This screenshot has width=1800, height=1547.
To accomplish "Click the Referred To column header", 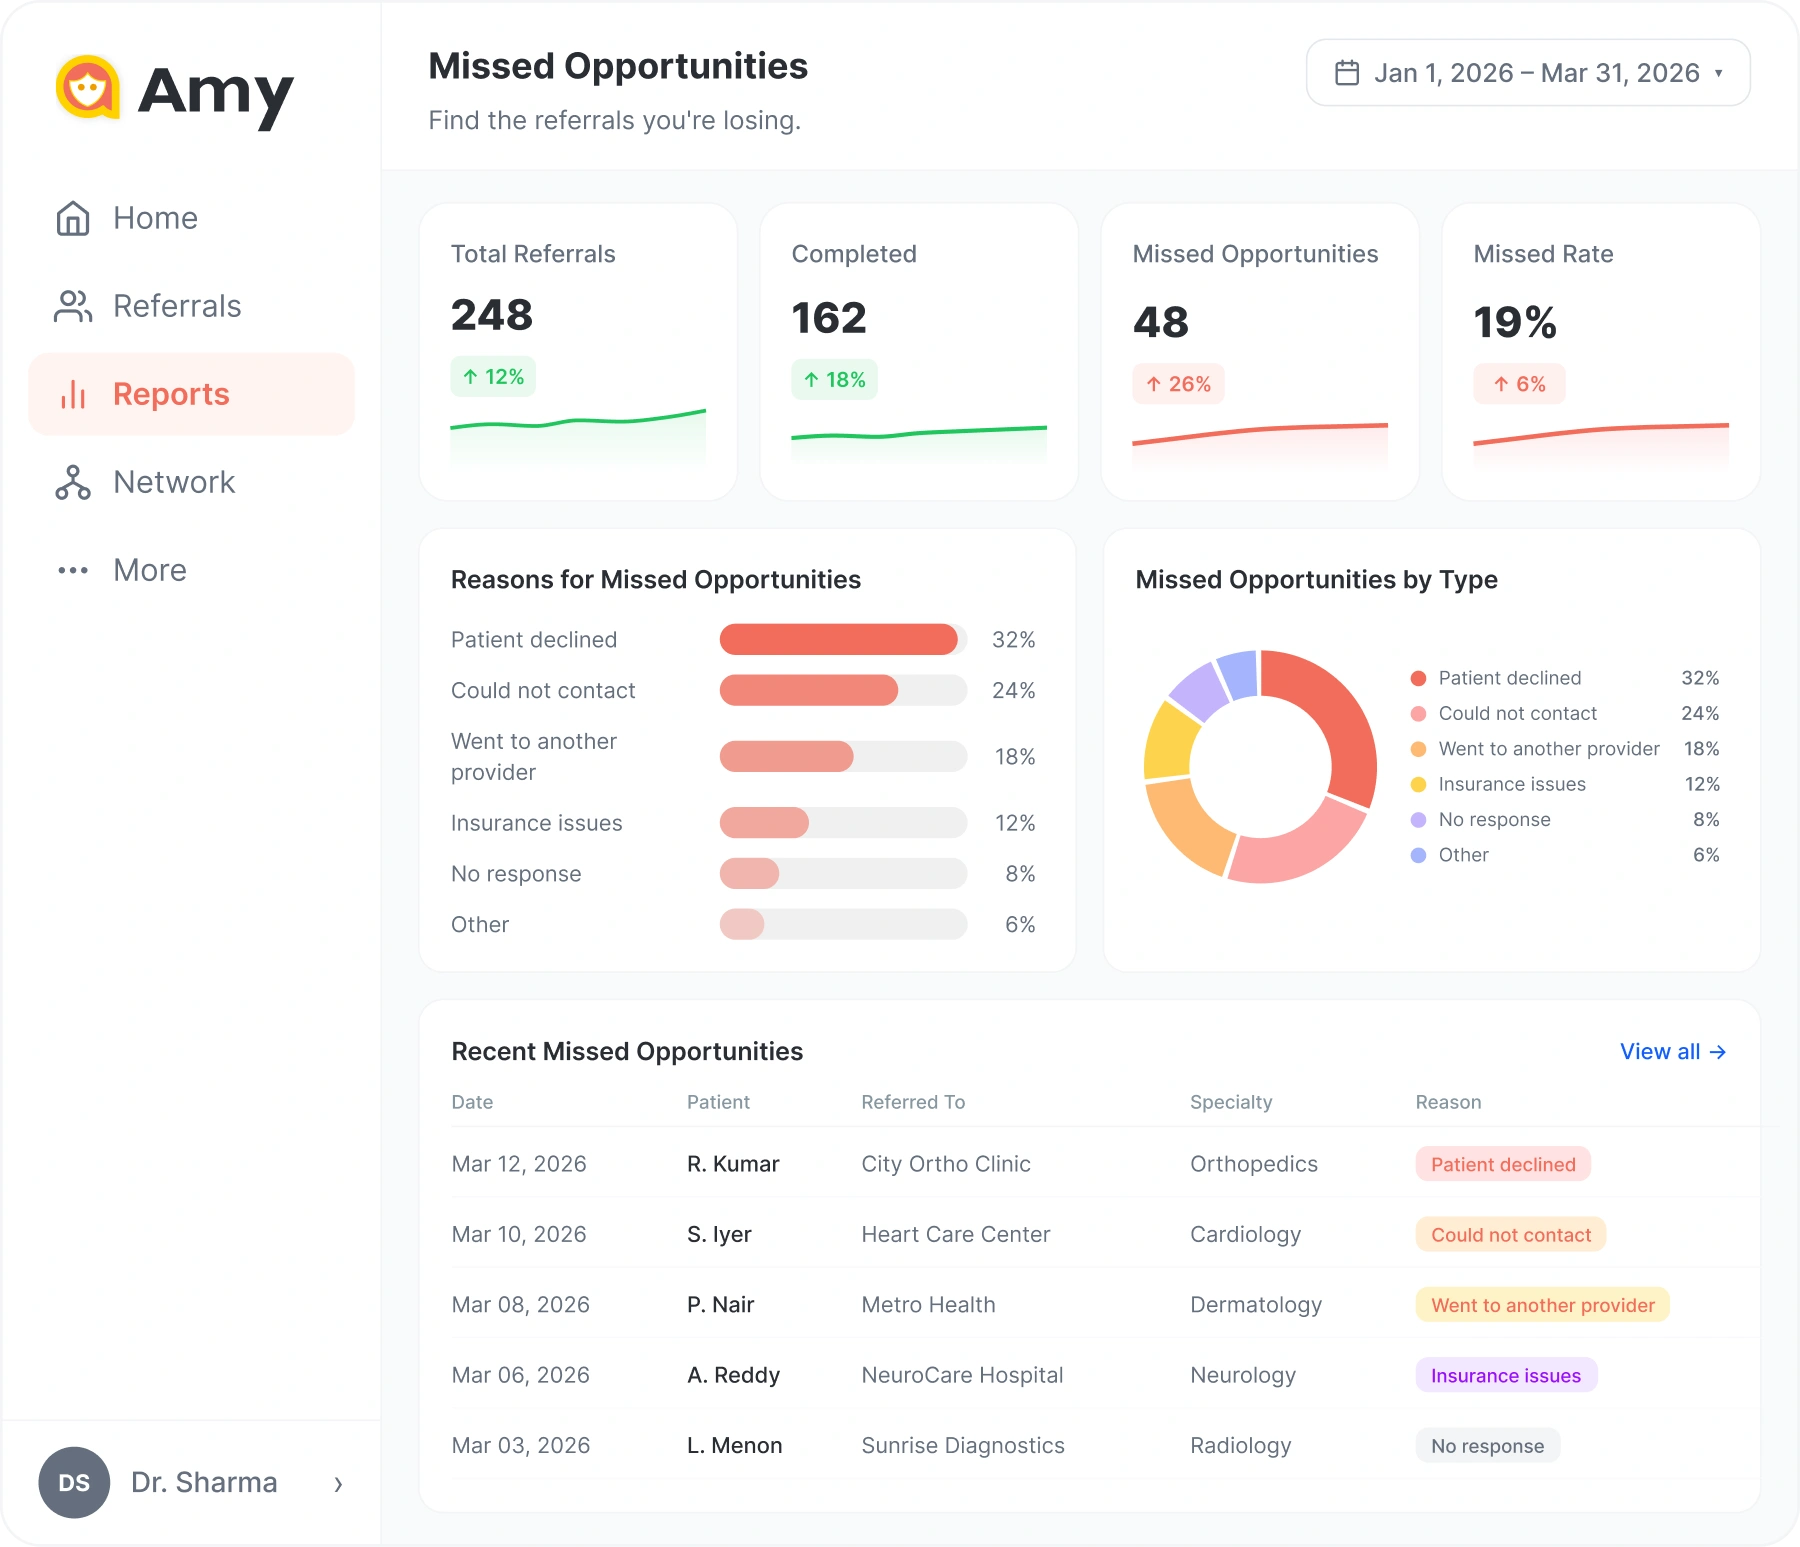I will click(x=913, y=1102).
